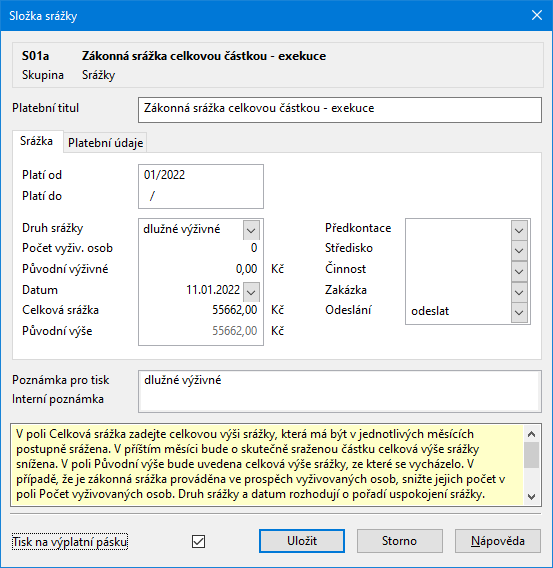Click the help text scrollbar down arrow

[x=531, y=497]
